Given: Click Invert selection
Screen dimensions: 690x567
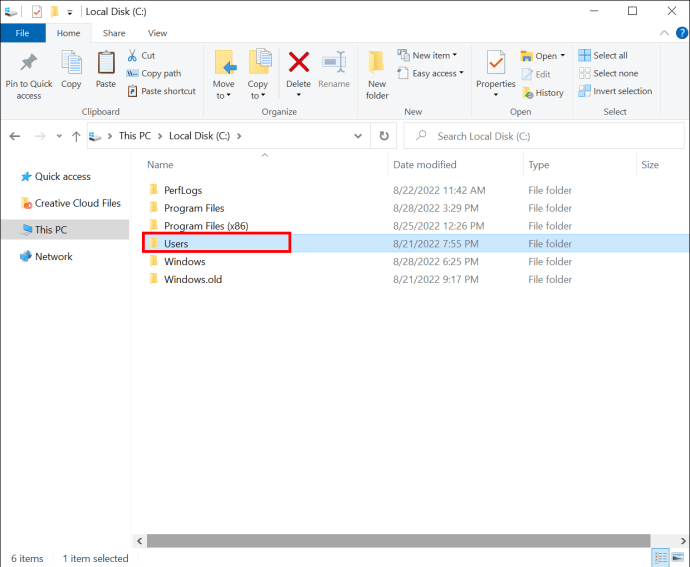Looking at the screenshot, I should [615, 91].
